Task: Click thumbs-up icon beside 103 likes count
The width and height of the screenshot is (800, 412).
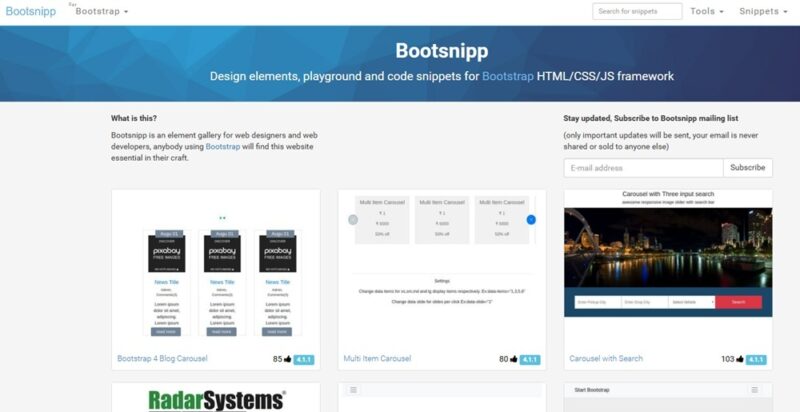Action: pyautogui.click(x=740, y=359)
